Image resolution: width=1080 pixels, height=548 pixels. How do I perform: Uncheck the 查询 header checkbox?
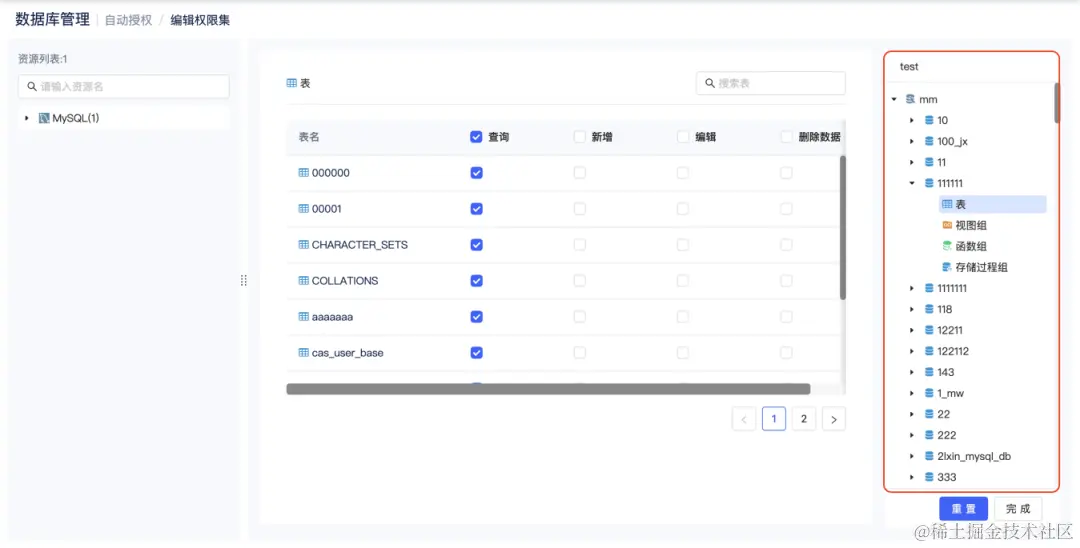476,137
